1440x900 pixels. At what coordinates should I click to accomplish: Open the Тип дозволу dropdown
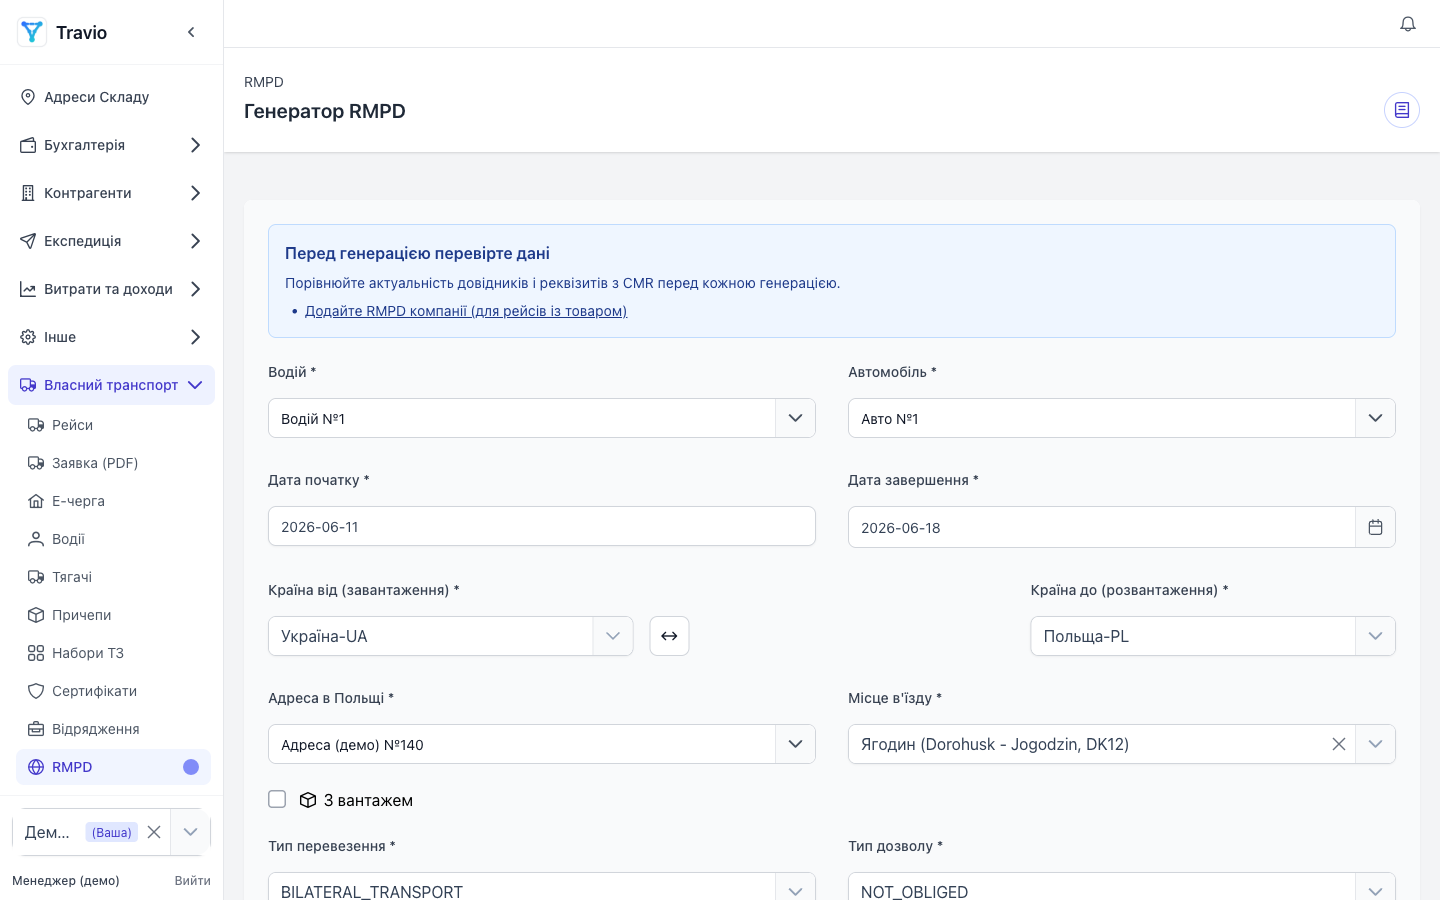[1122, 888]
